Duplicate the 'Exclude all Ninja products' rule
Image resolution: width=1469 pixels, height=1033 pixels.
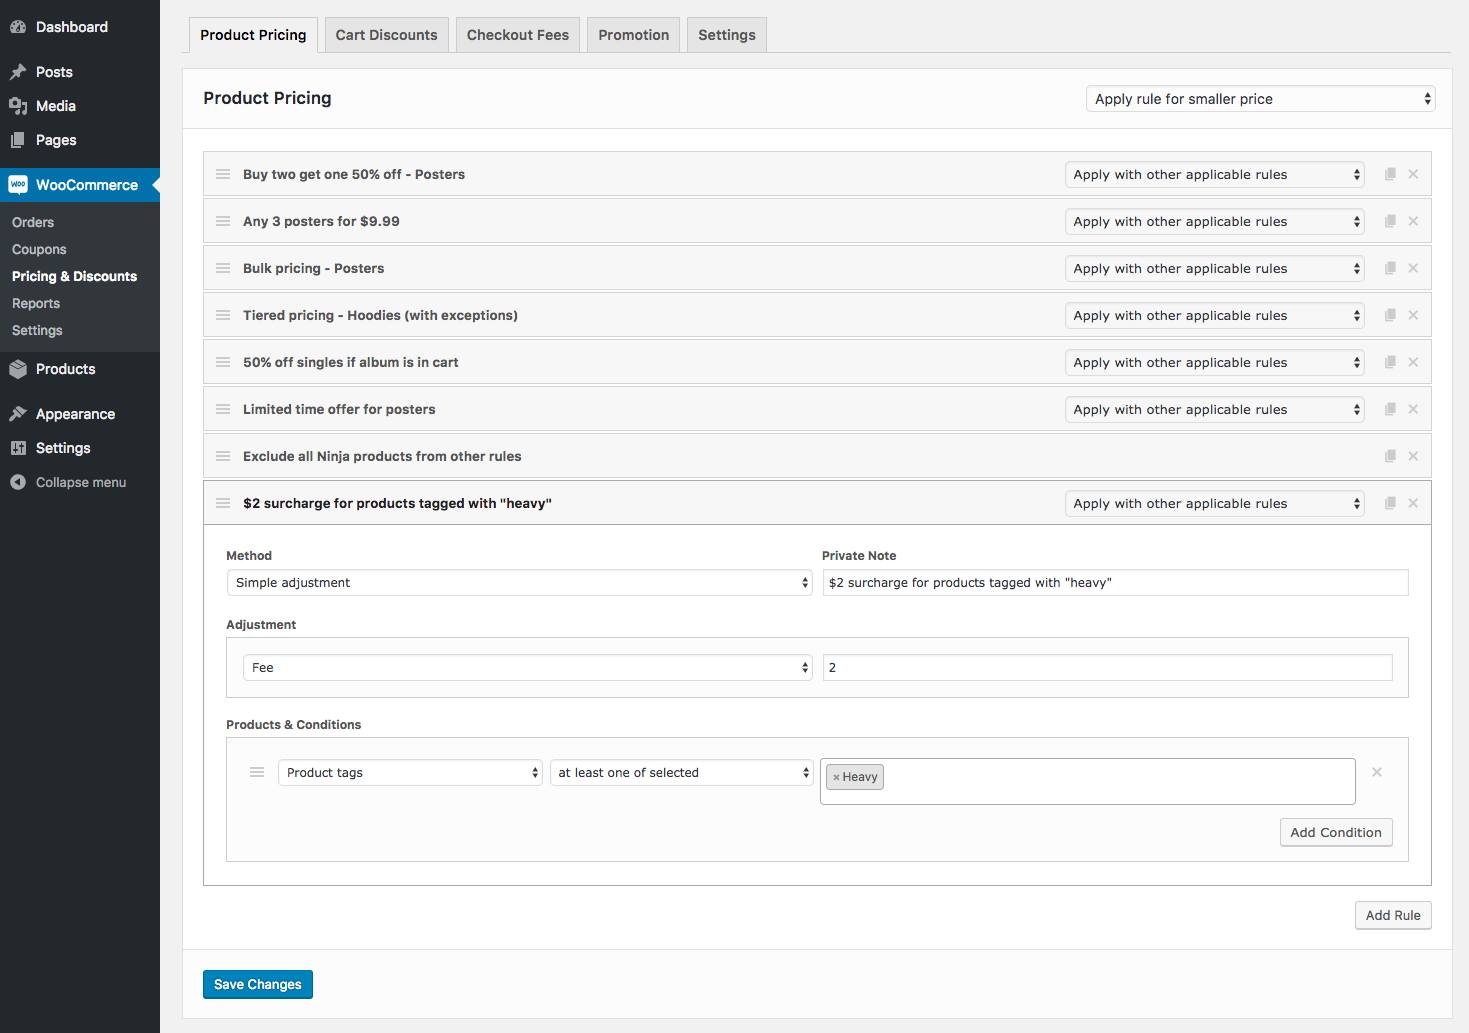[x=1390, y=456]
